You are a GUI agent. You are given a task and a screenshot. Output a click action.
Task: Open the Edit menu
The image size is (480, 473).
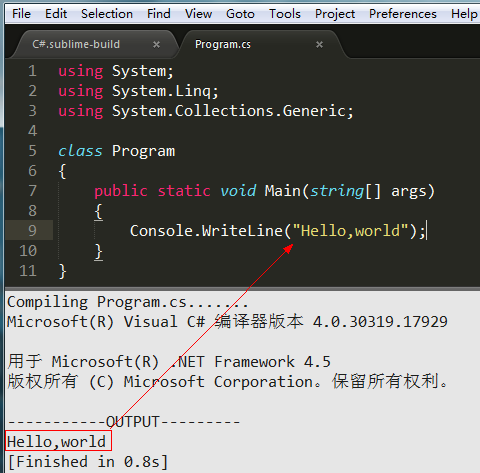(56, 14)
